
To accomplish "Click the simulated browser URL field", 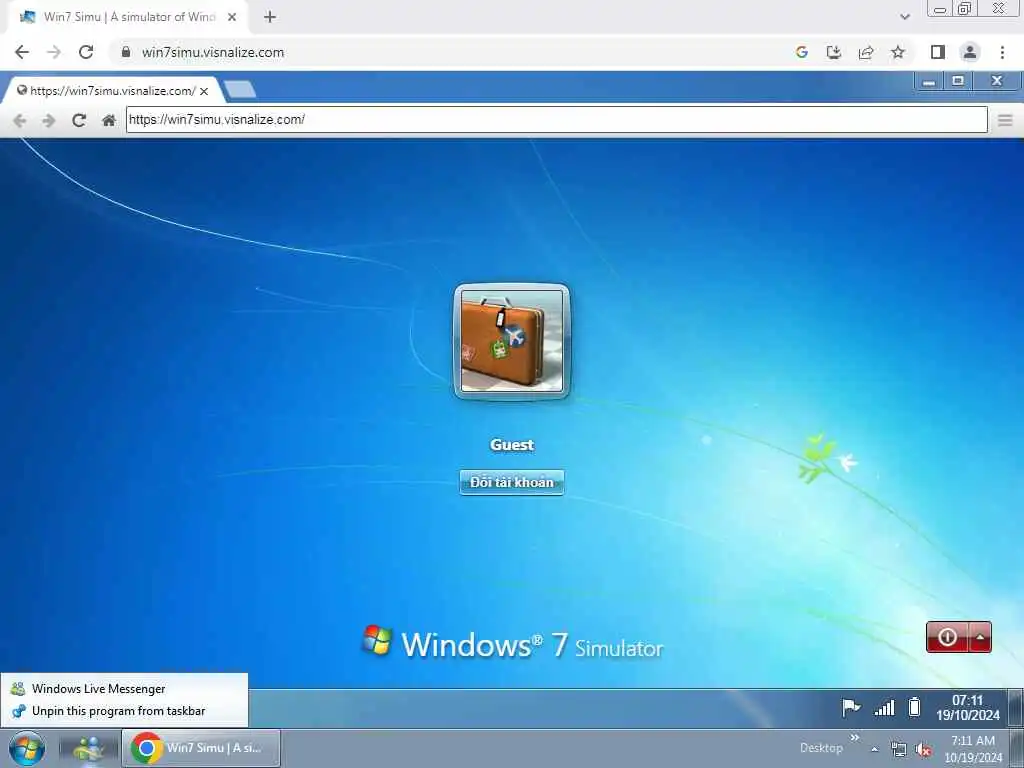I will [556, 120].
